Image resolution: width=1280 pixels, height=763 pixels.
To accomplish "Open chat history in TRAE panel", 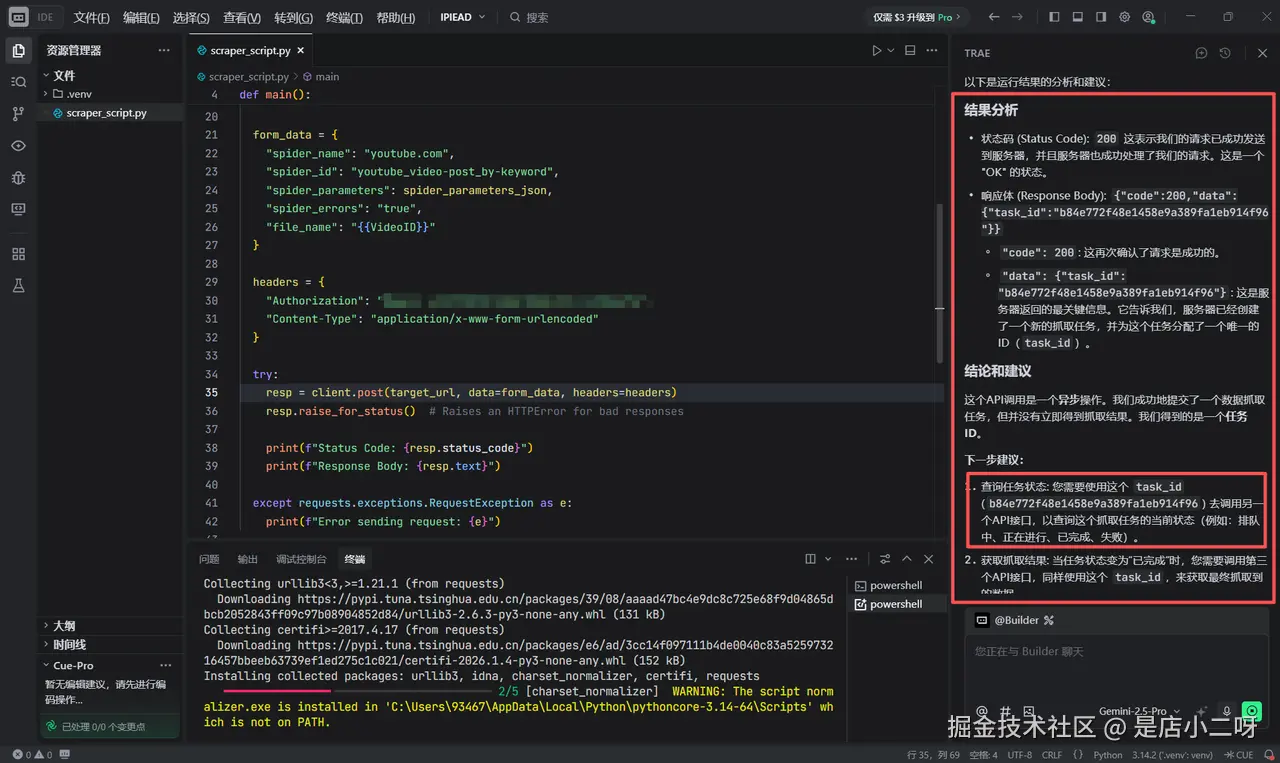I will [x=1225, y=53].
